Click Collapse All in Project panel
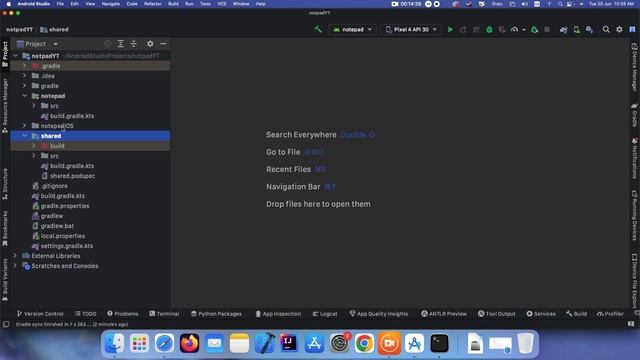Viewport: 640px width, 360px height. click(133, 44)
